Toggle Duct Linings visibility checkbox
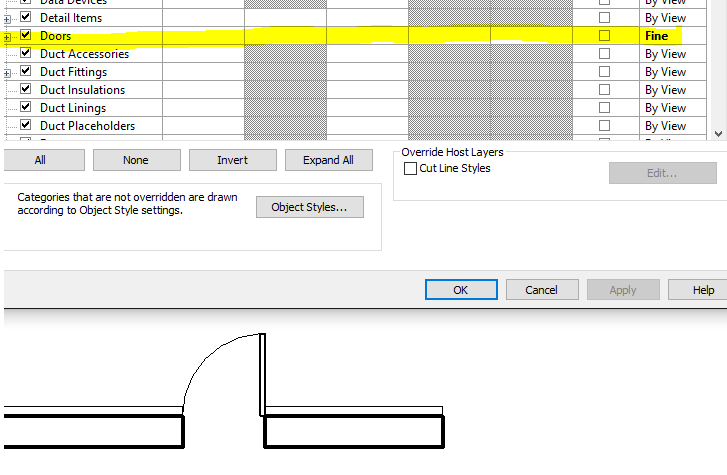Image resolution: width=727 pixels, height=475 pixels. click(26, 108)
